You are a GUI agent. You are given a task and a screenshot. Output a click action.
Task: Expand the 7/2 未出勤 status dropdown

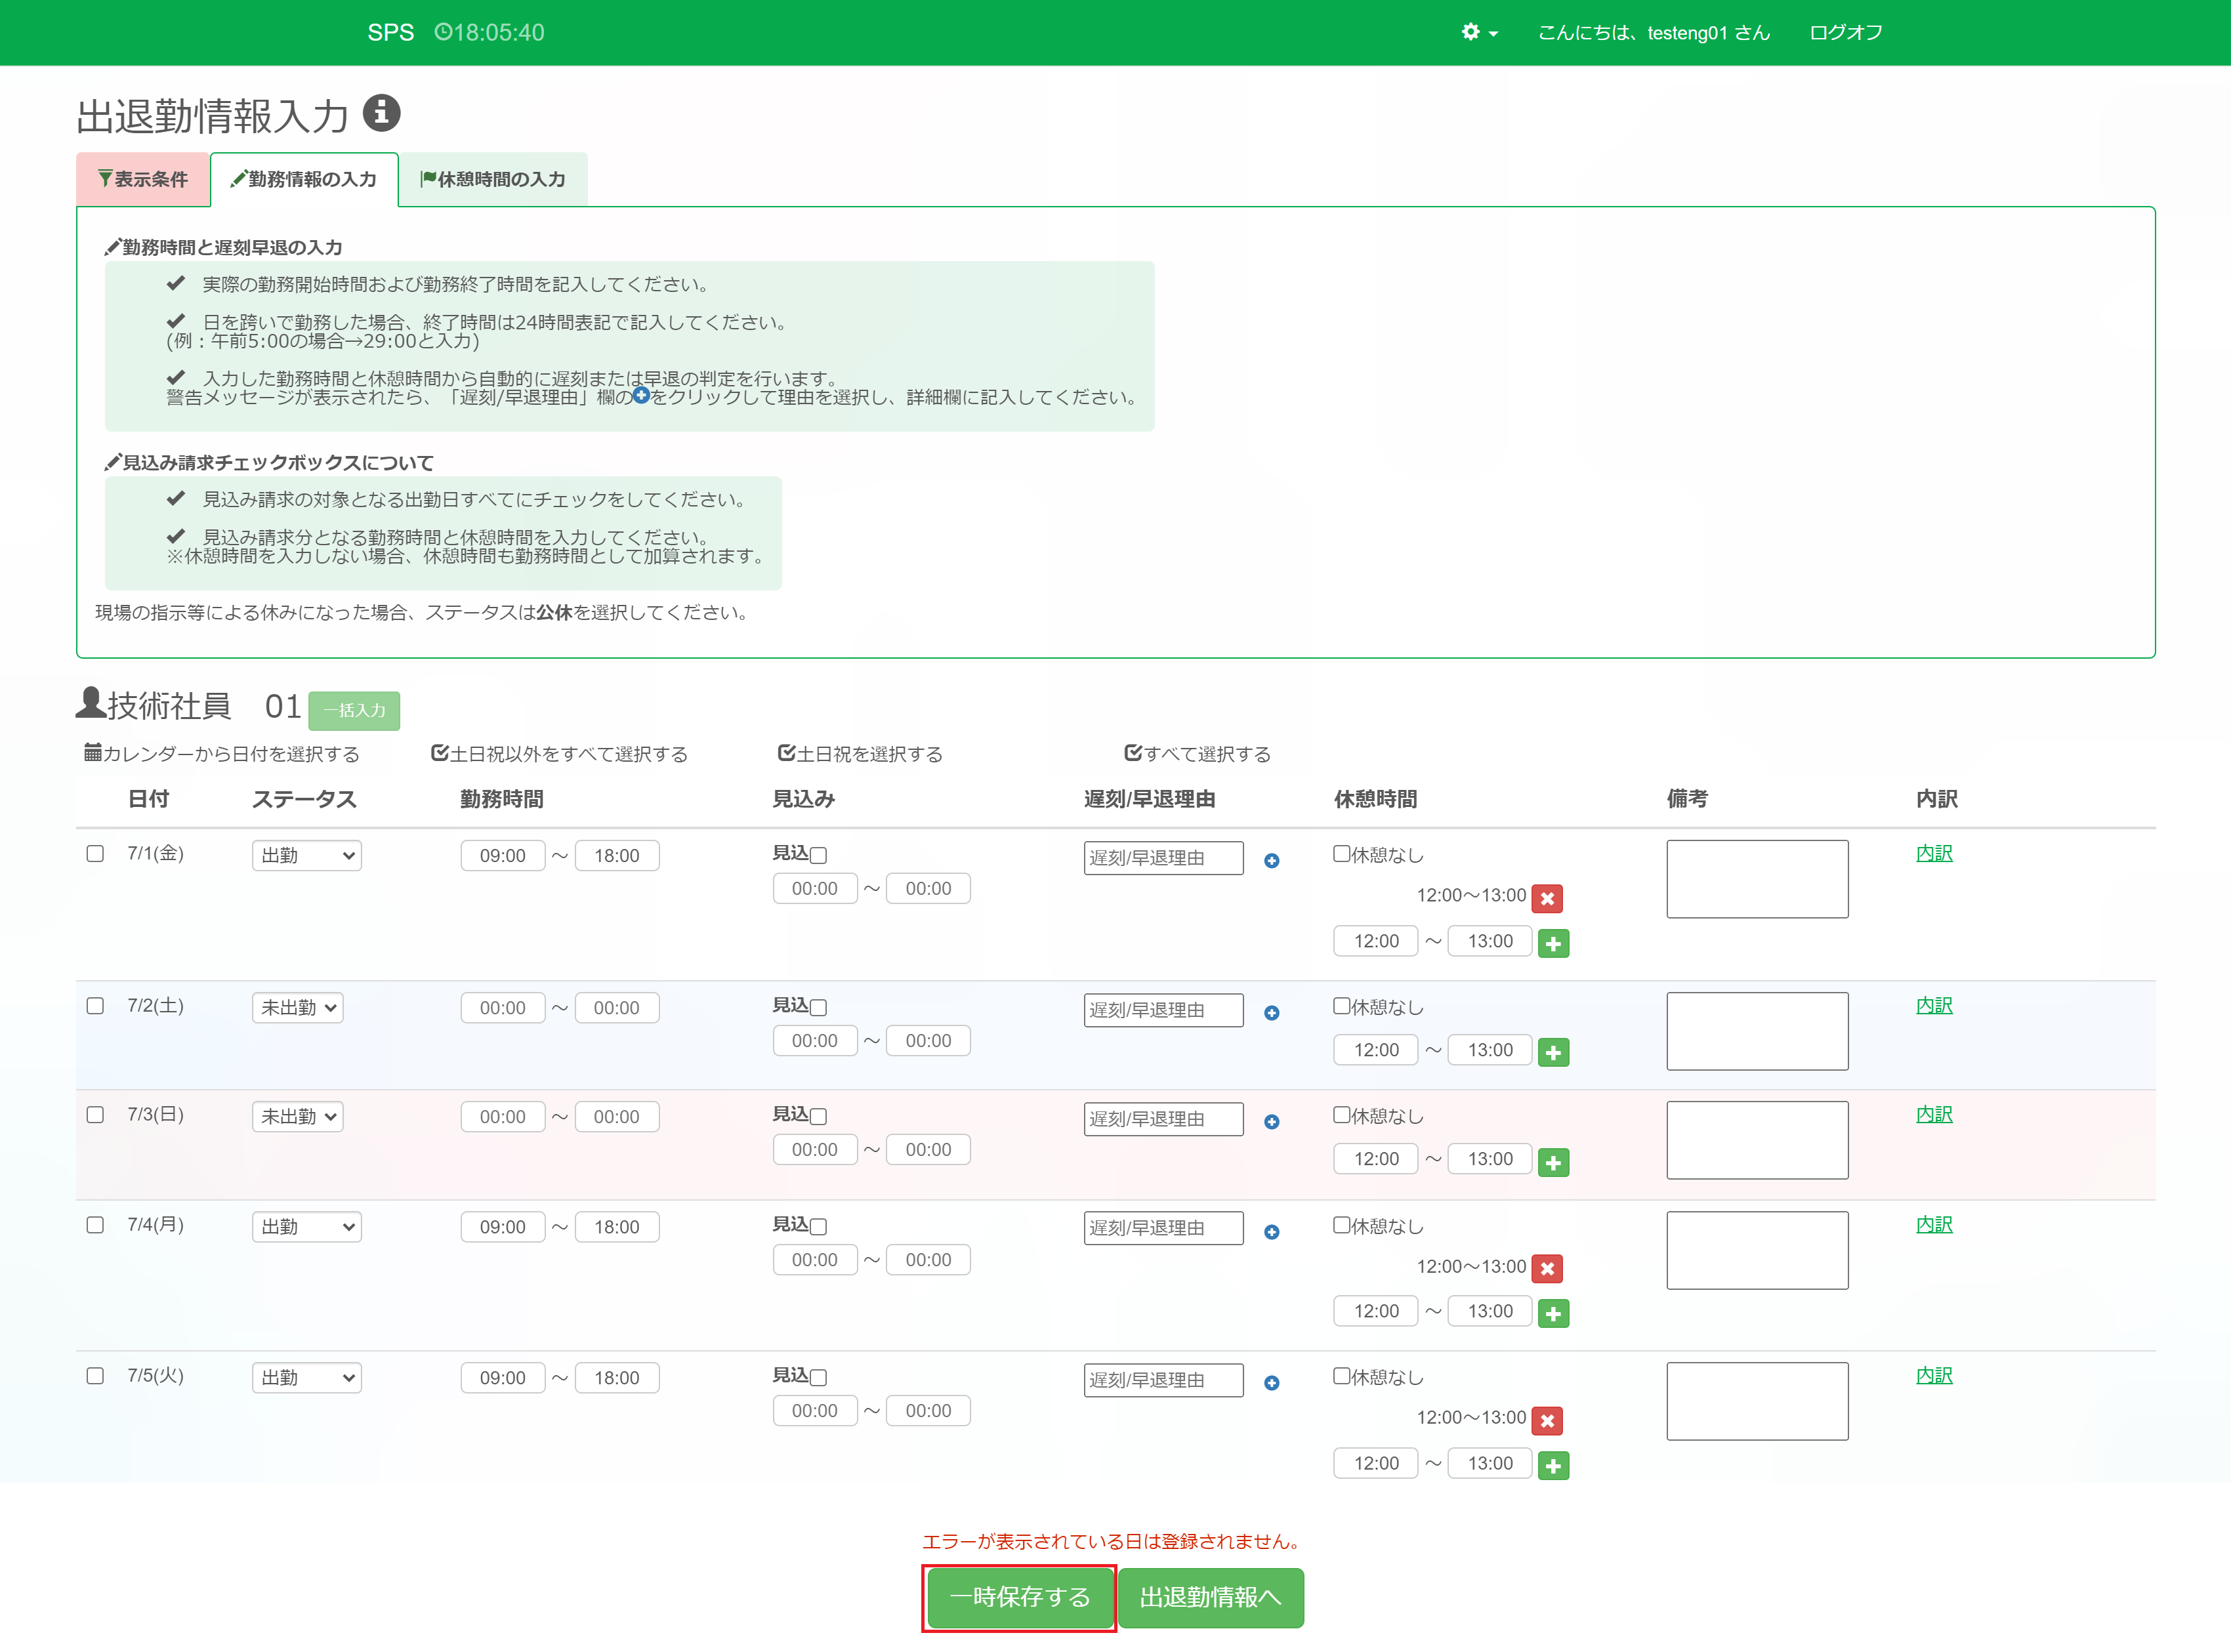(297, 1008)
